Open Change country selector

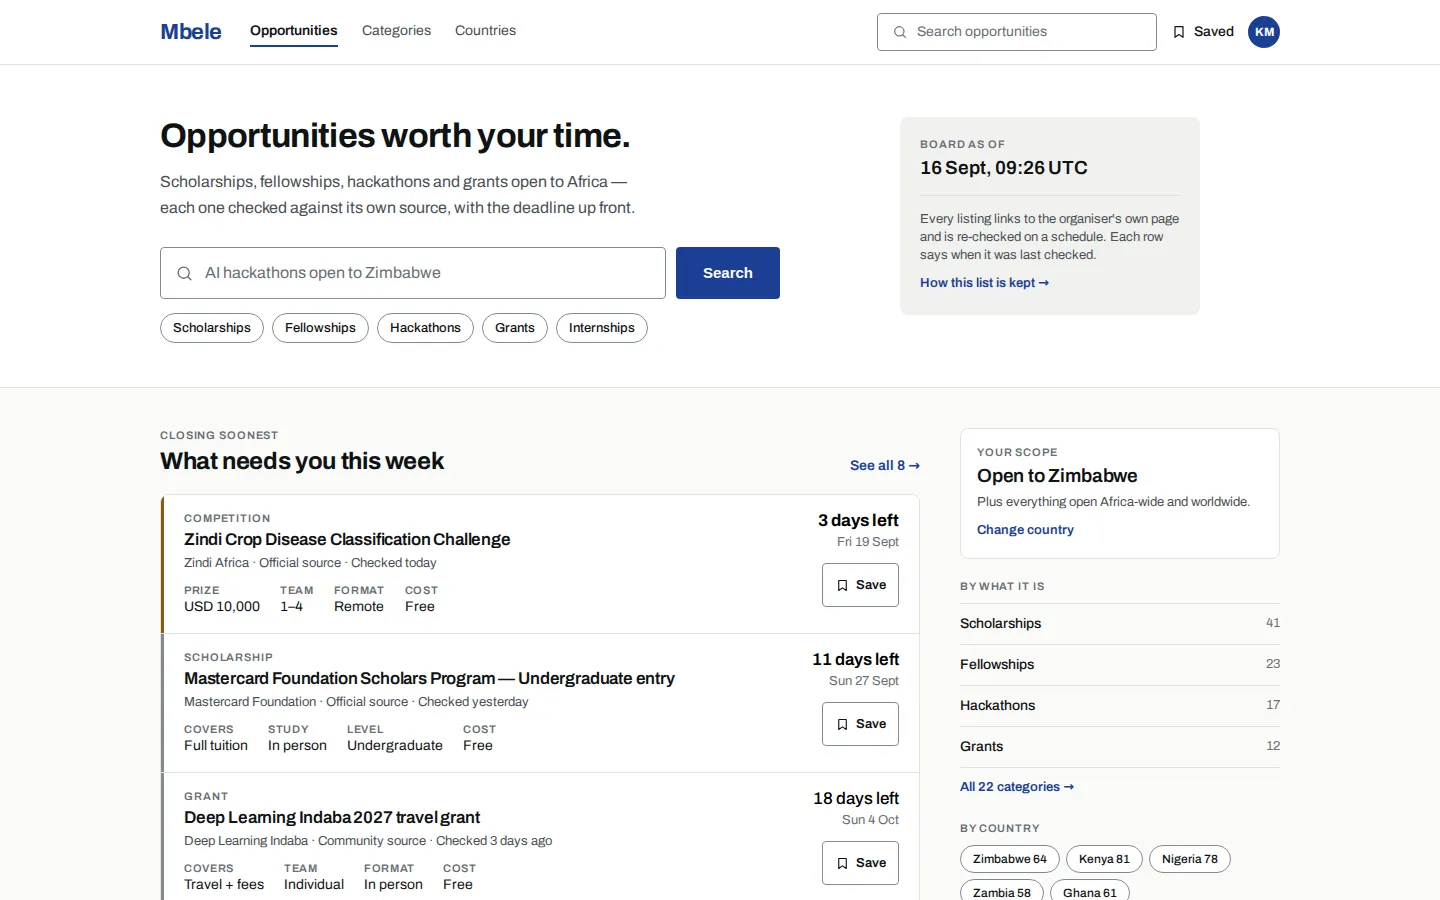[1025, 530]
